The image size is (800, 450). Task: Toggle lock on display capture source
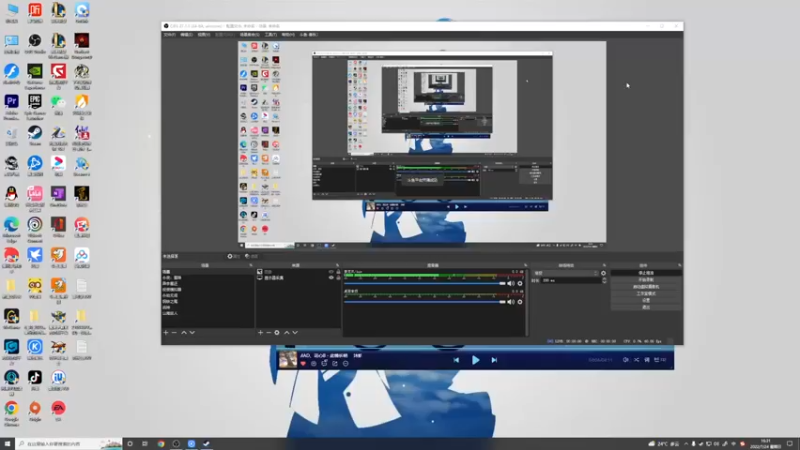pyautogui.click(x=338, y=278)
